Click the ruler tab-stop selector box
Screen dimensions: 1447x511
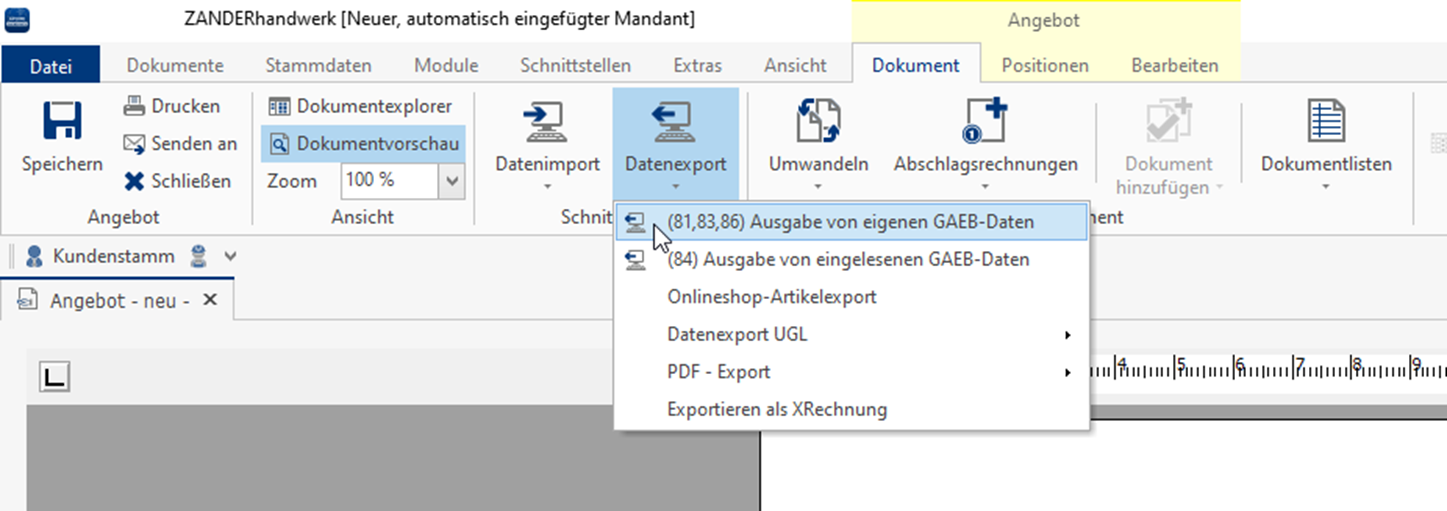(55, 377)
